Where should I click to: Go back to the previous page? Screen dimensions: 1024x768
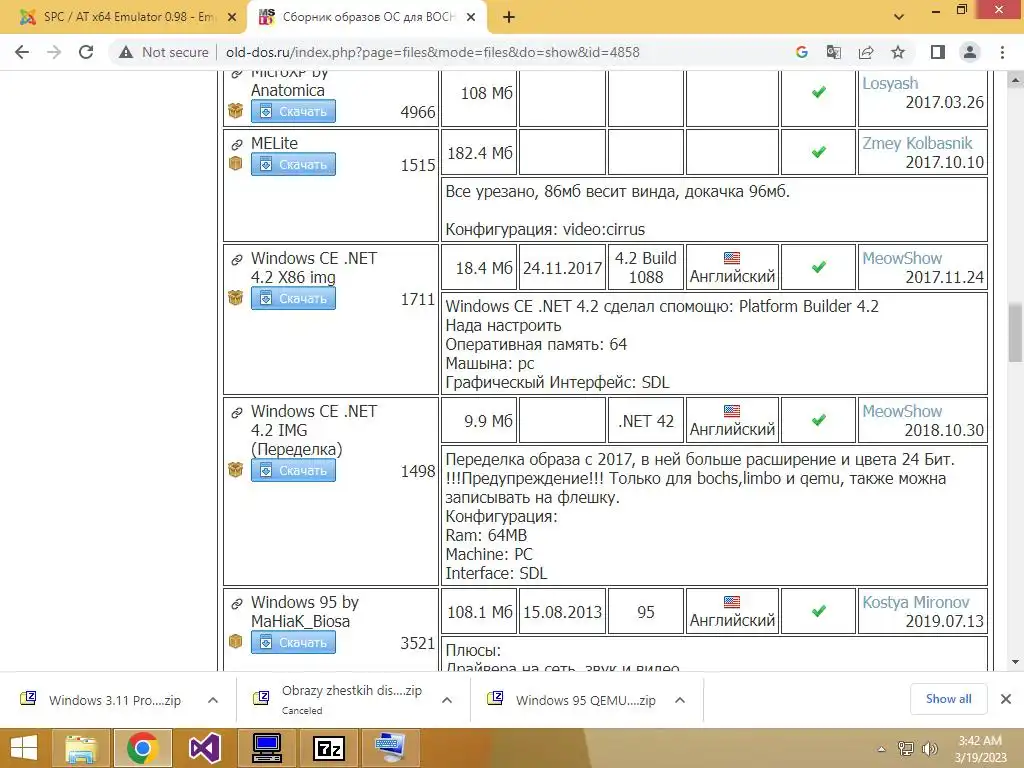tap(22, 52)
